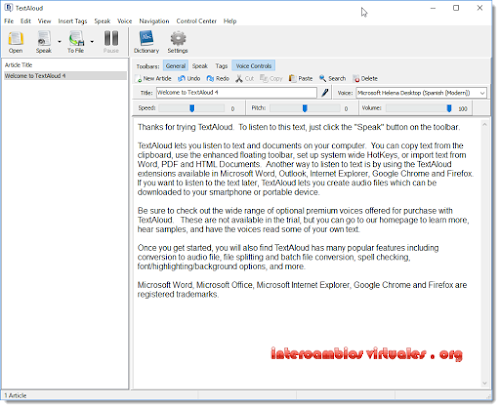Viewport: 500px width, 408px height.
Task: Click the Pitch slider handle
Action: (x=305, y=108)
